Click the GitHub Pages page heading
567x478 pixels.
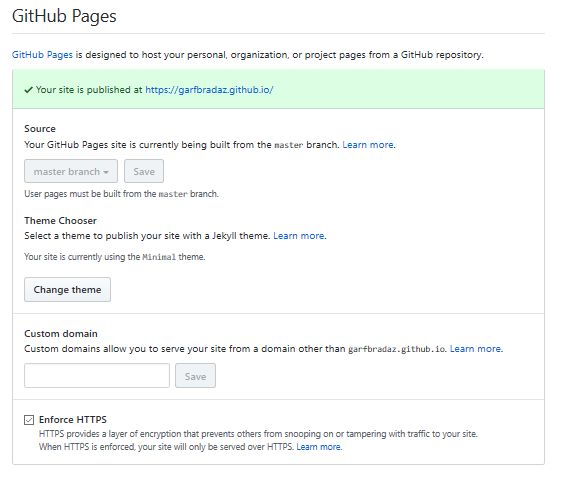[64, 16]
